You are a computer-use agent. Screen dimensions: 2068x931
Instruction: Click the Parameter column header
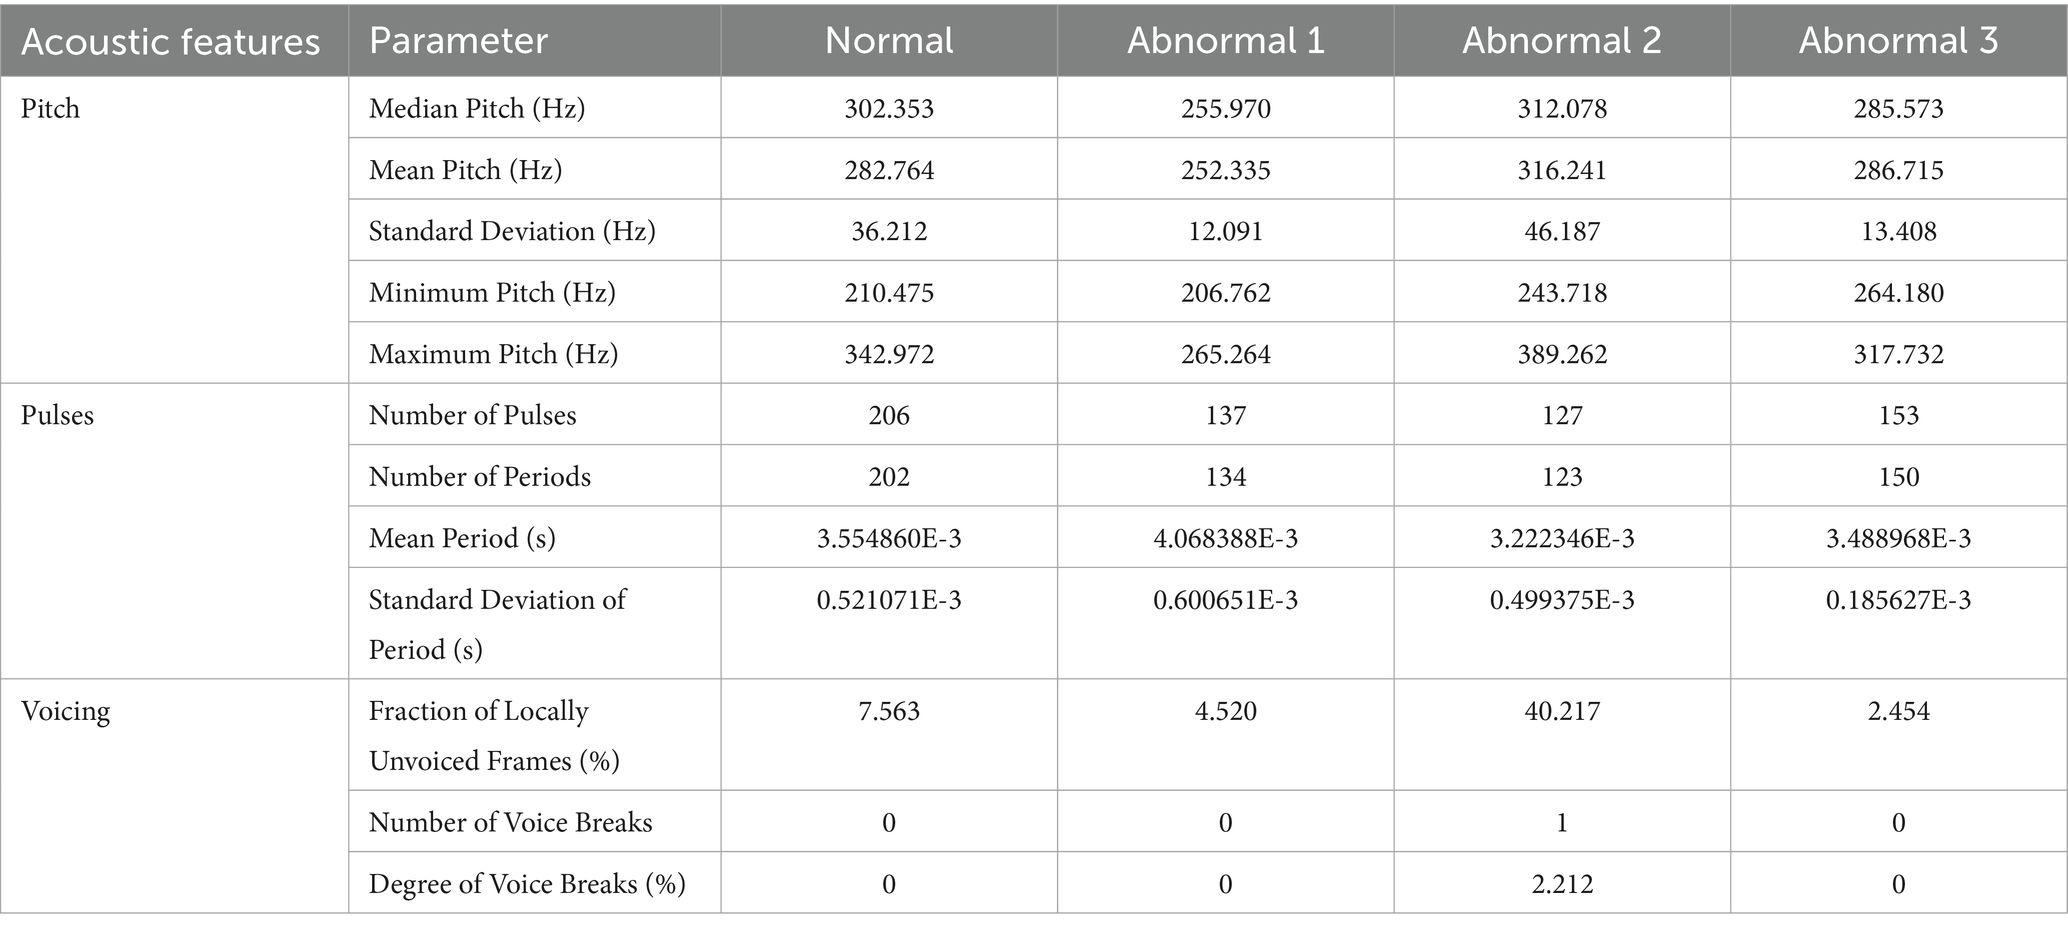click(458, 41)
